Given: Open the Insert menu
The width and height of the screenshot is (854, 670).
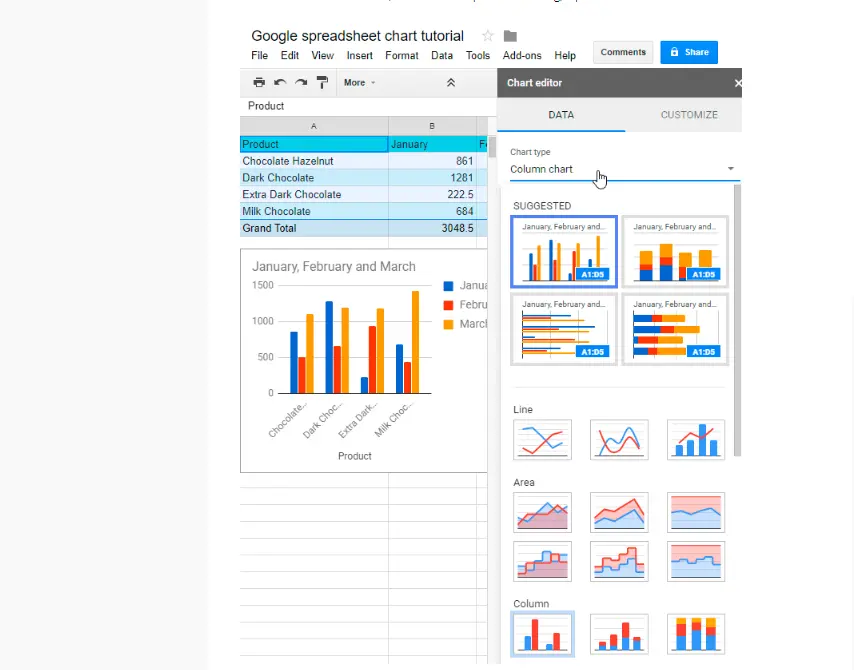Looking at the screenshot, I should coord(359,56).
